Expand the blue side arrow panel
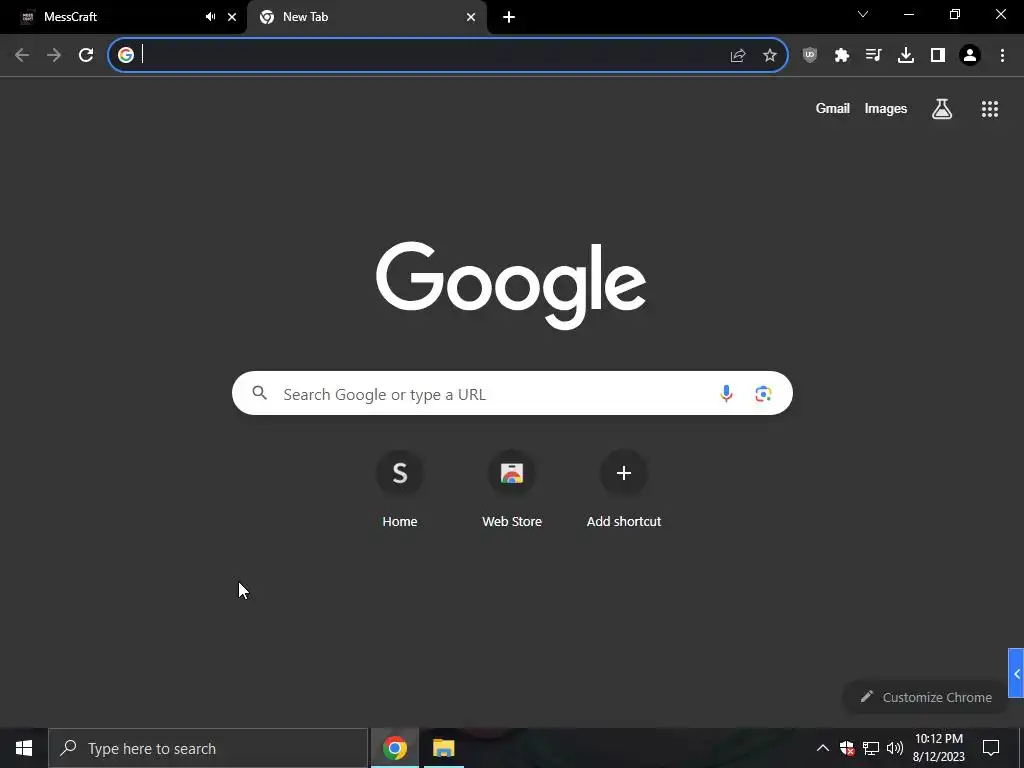1024x768 pixels. tap(1016, 673)
